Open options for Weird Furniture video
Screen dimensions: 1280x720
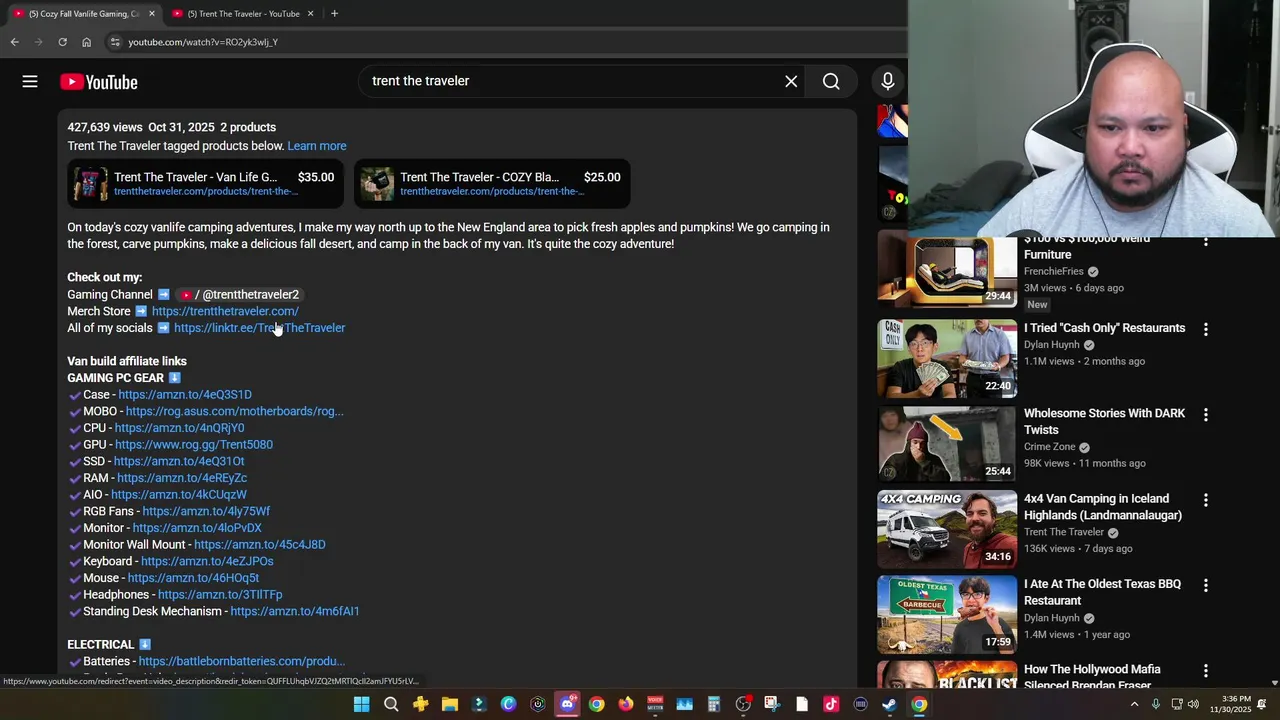1205,242
